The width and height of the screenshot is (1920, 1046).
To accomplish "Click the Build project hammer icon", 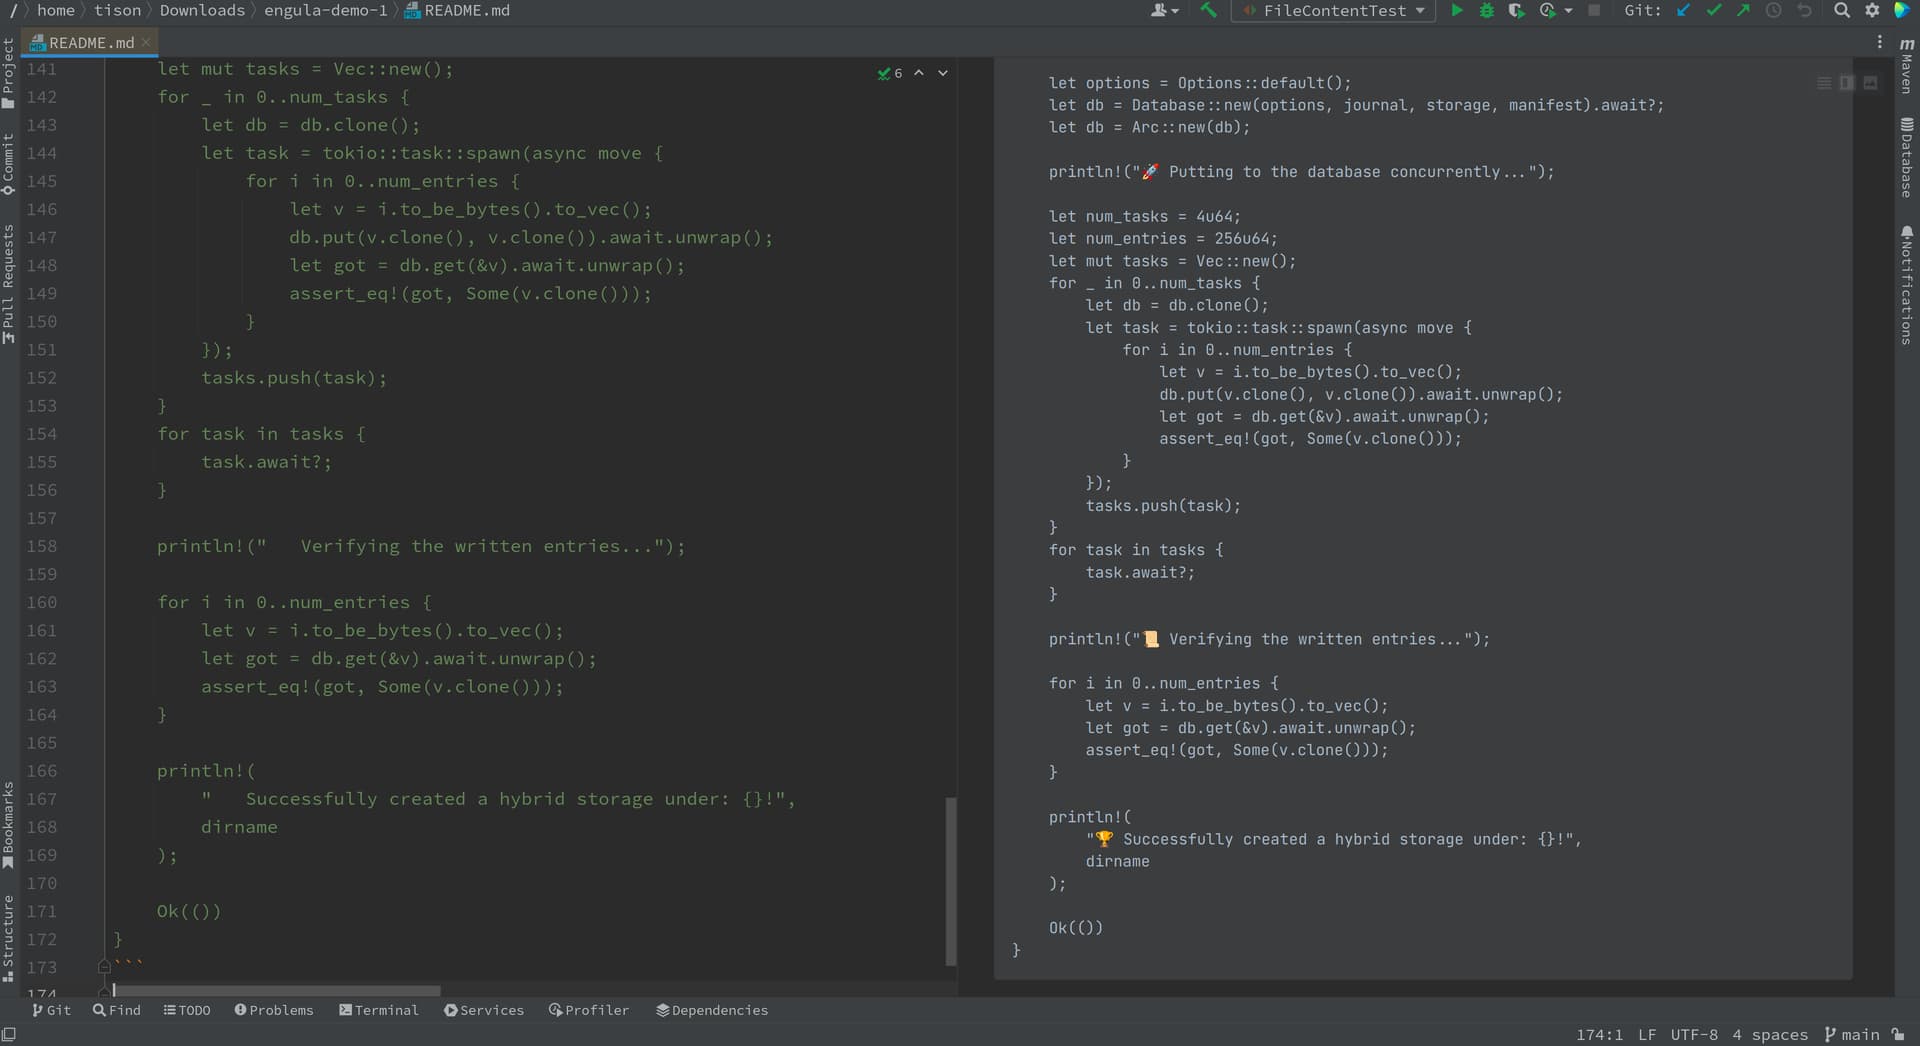I will pos(1208,10).
